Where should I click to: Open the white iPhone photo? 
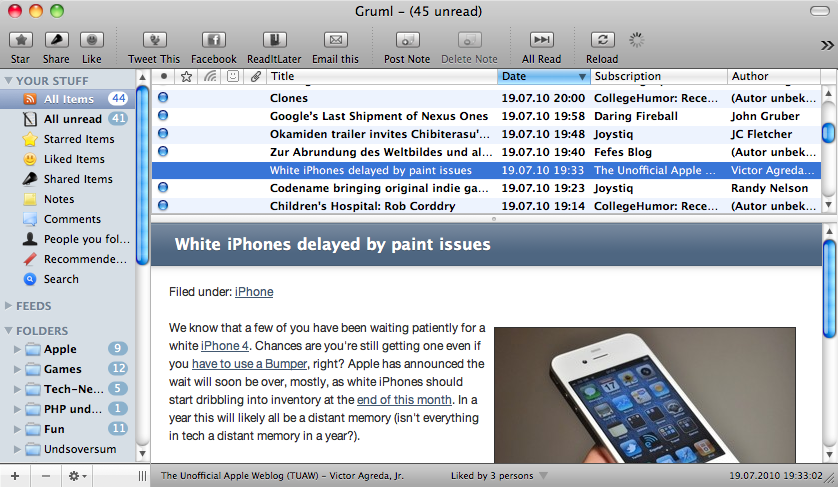[x=645, y=395]
